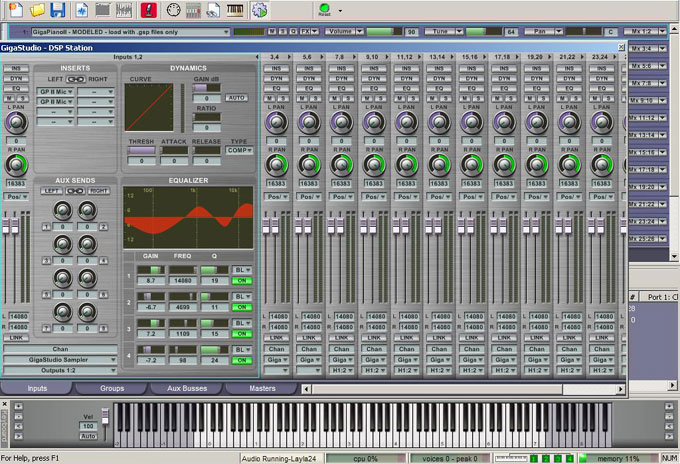Image resolution: width=680 pixels, height=464 pixels.
Task: Click the L PAN knob on Inputs 1,2
Action: click(16, 123)
